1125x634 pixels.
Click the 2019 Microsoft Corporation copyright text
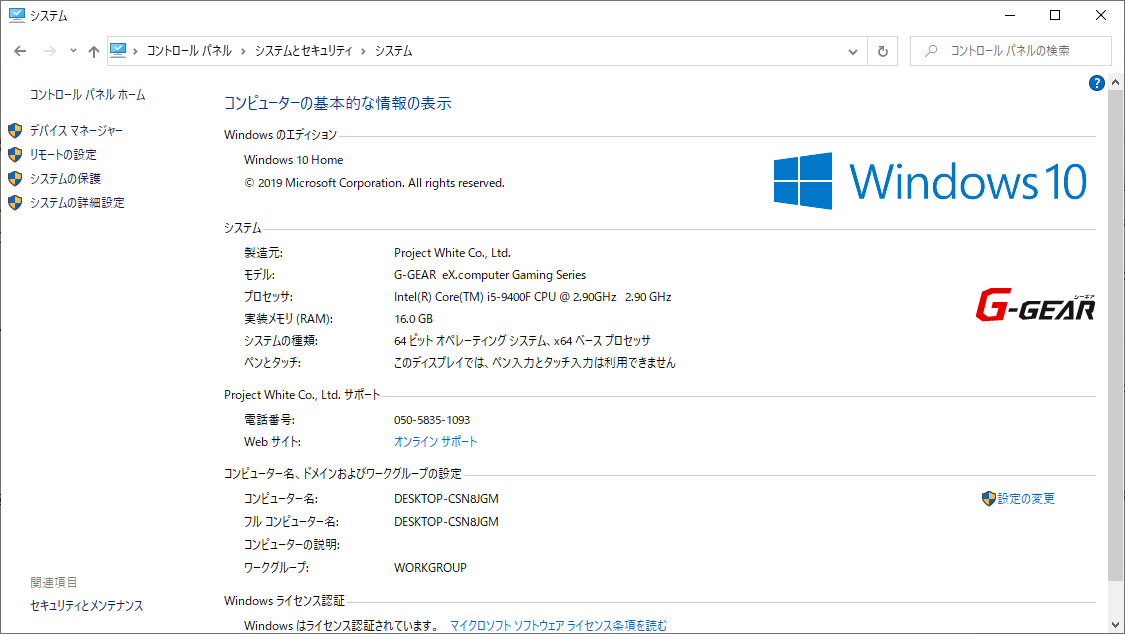(x=375, y=183)
